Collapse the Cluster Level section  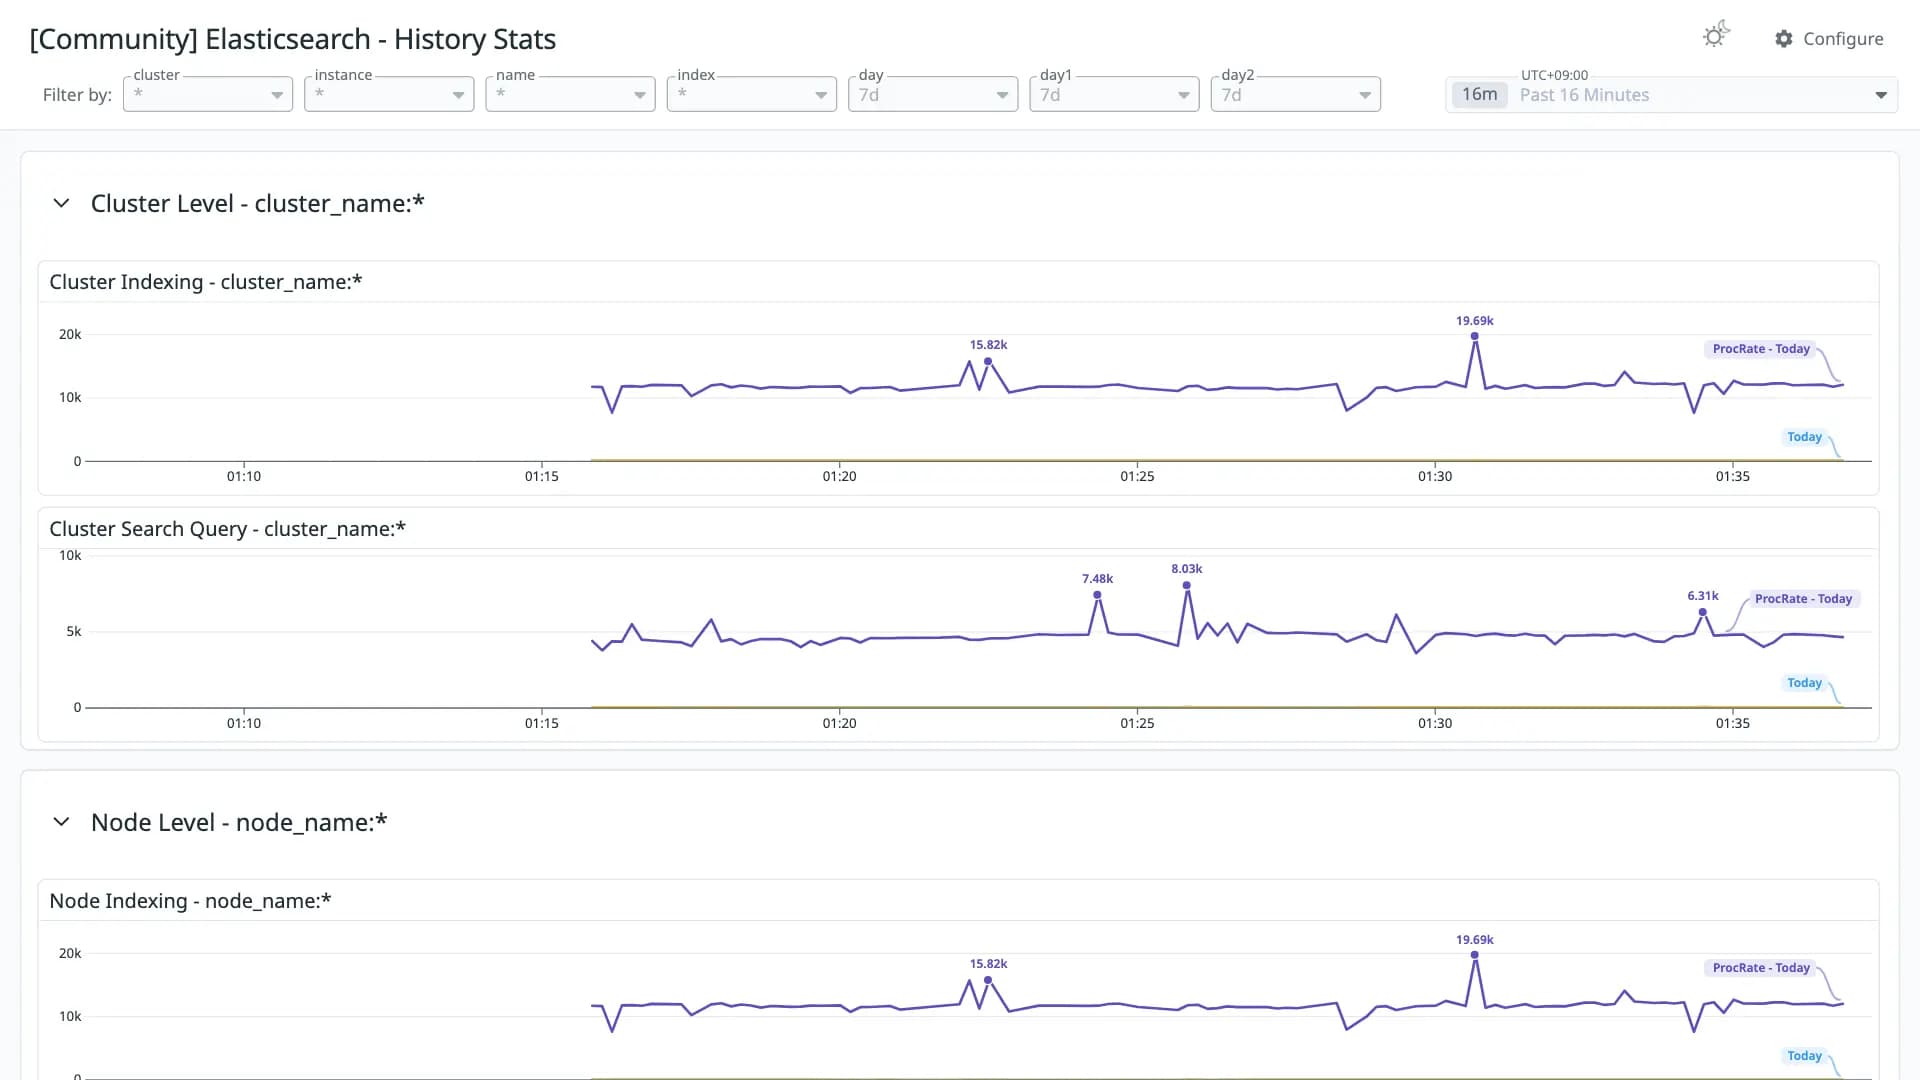coord(61,203)
